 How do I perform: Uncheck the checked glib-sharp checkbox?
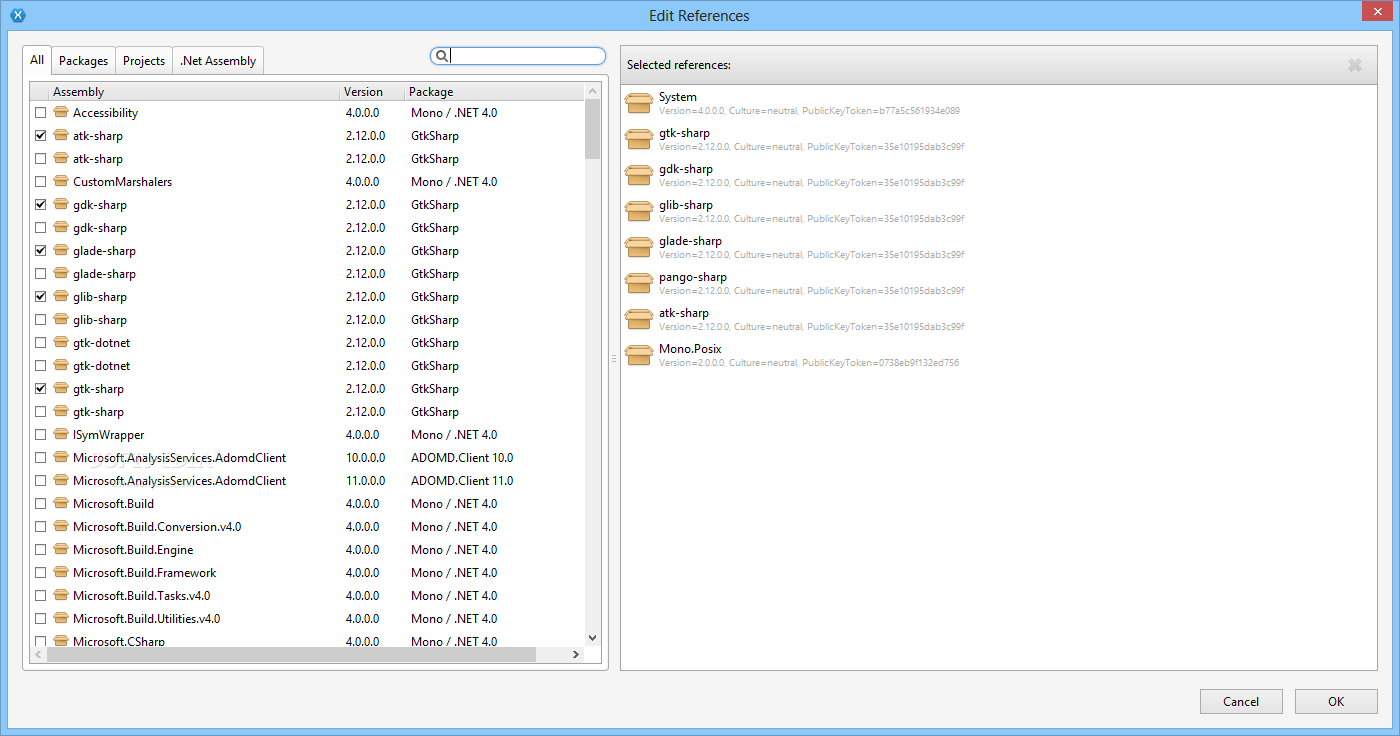[x=40, y=297]
